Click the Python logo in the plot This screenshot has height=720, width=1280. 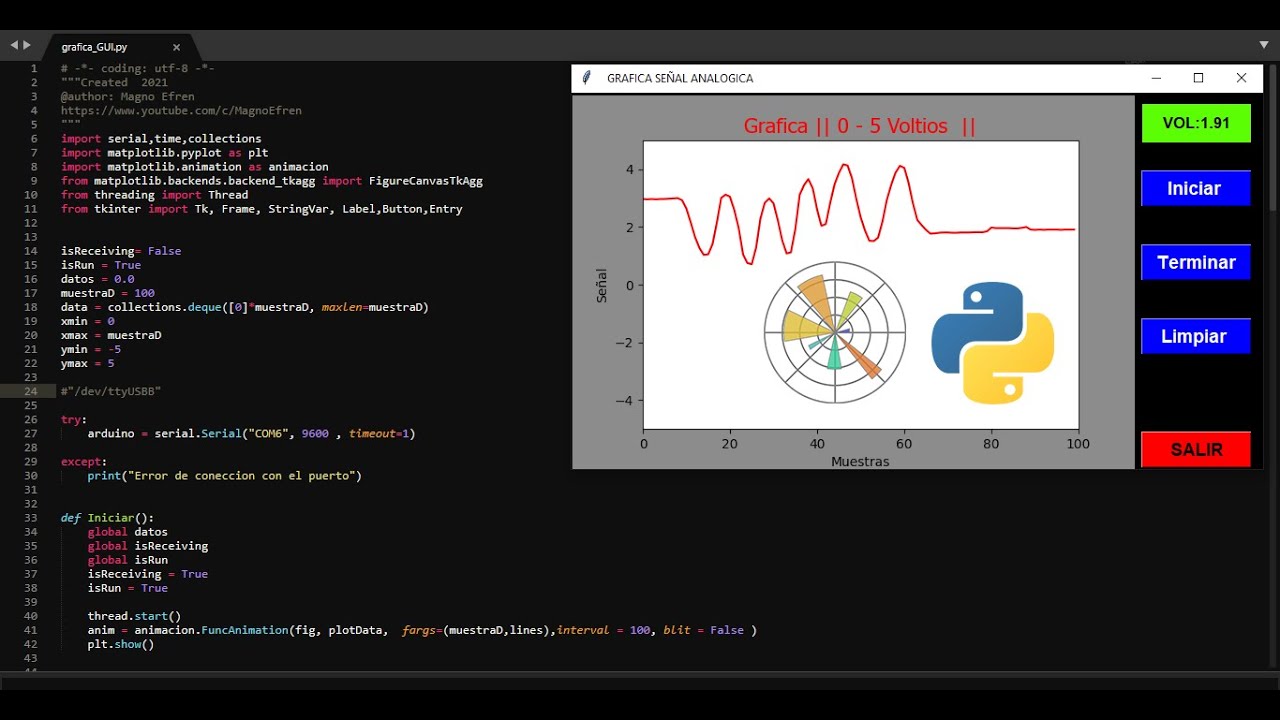point(993,343)
